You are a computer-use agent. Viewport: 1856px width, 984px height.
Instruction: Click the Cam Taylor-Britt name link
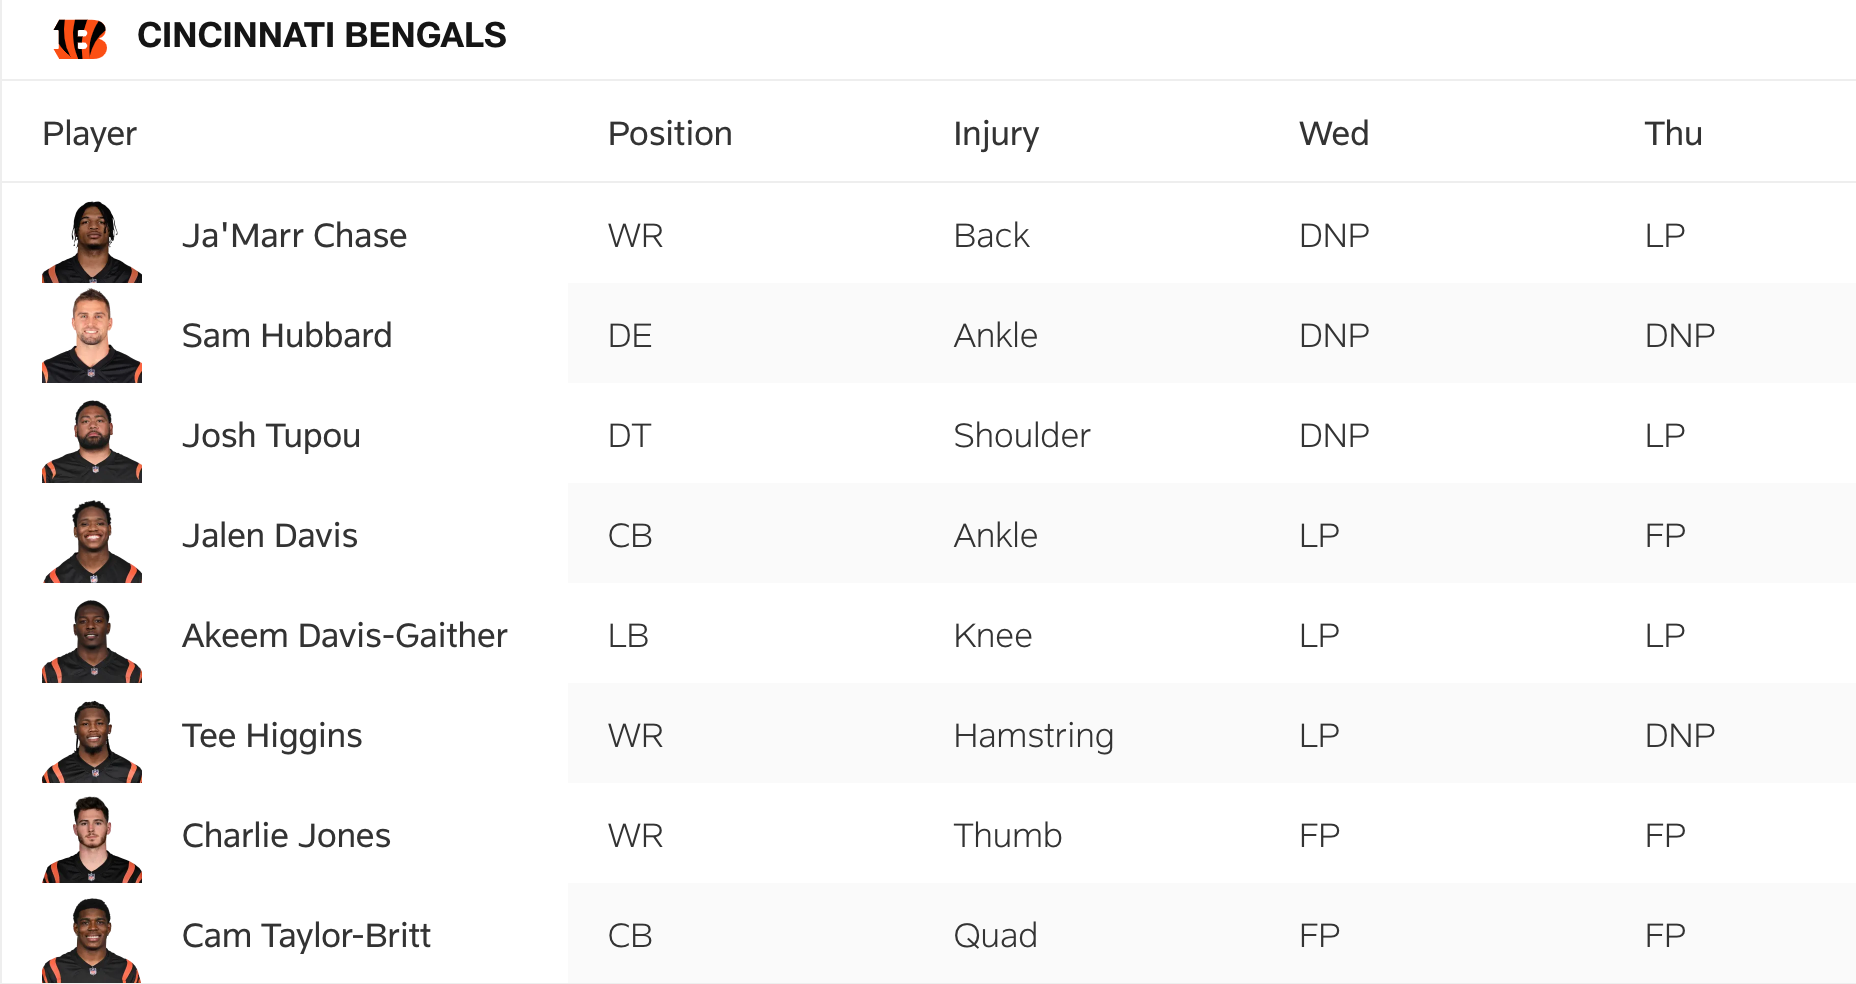(x=306, y=936)
